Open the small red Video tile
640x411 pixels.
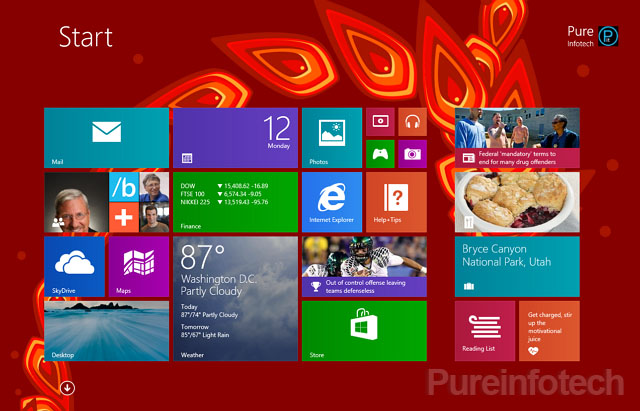coord(380,122)
